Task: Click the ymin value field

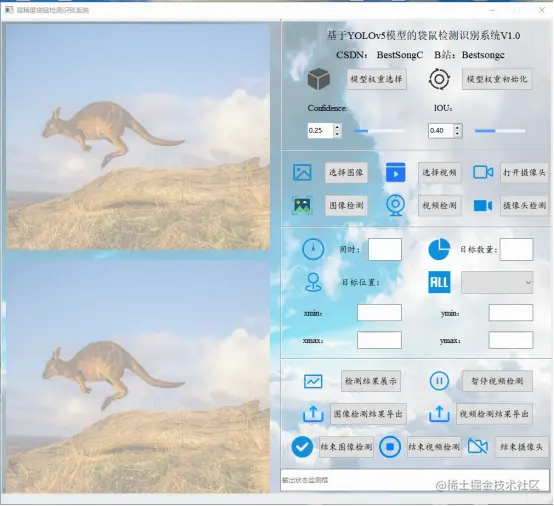Action: pyautogui.click(x=511, y=312)
